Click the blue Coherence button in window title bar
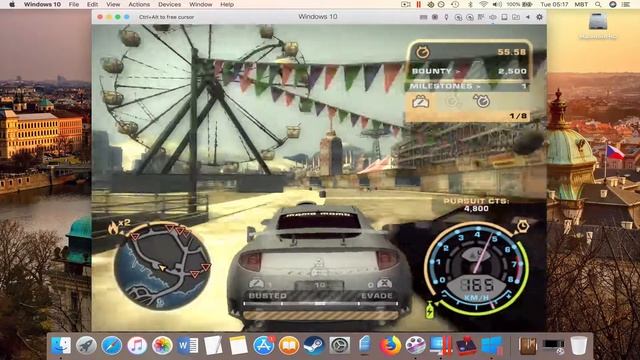Screen dimensions: 640x360 tap(127, 17)
